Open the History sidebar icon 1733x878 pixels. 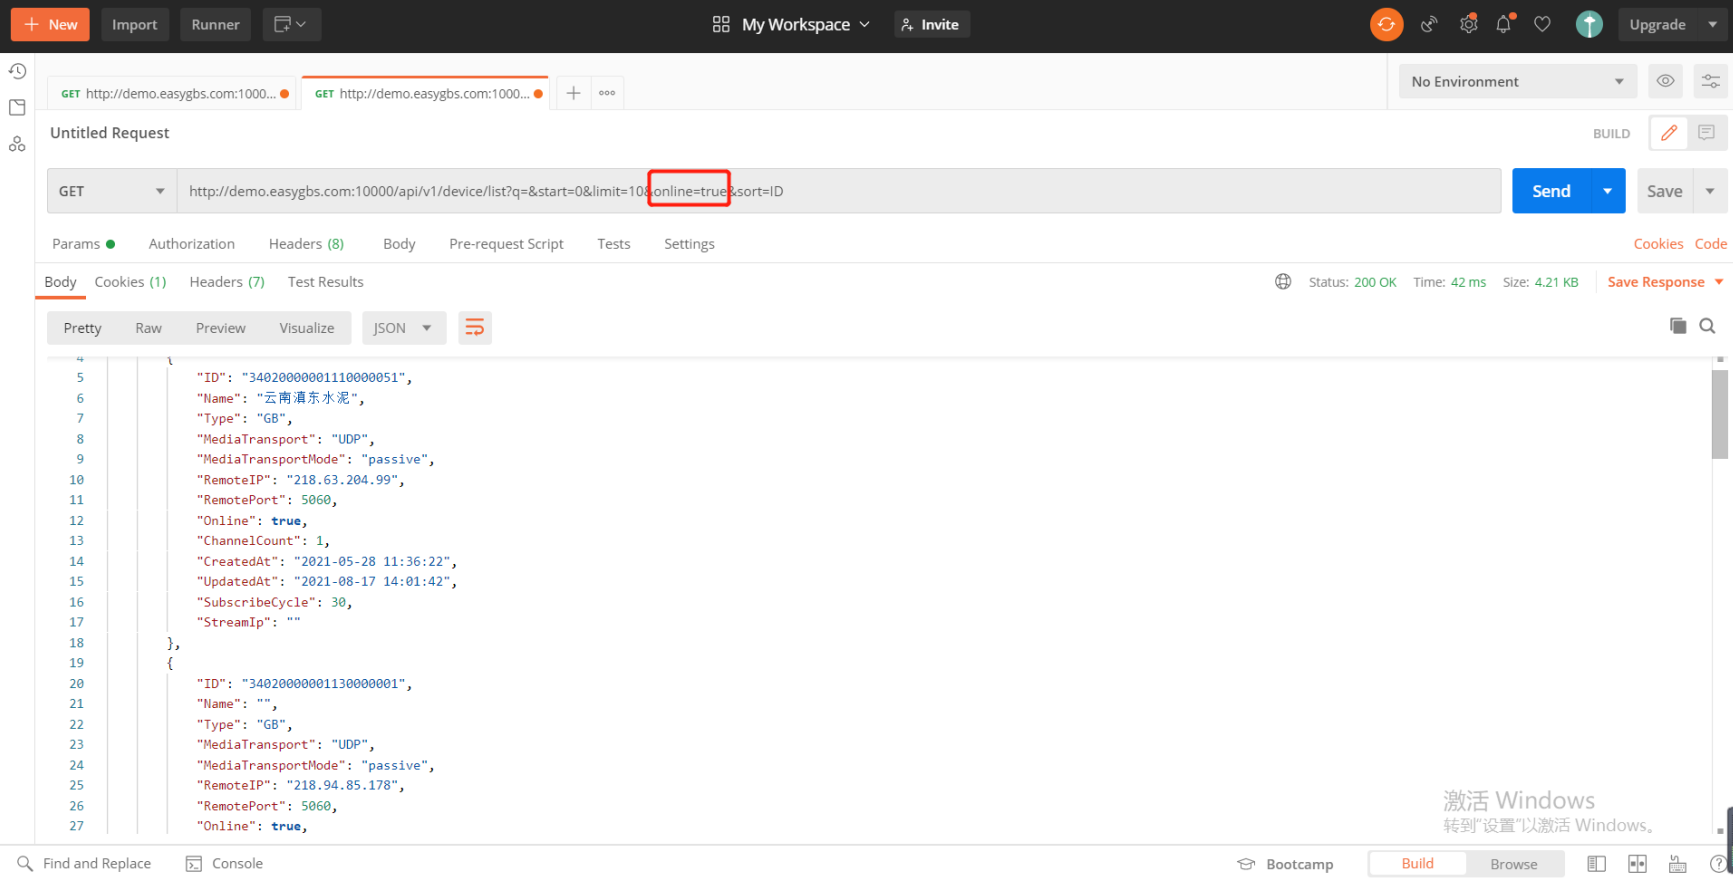[17, 71]
